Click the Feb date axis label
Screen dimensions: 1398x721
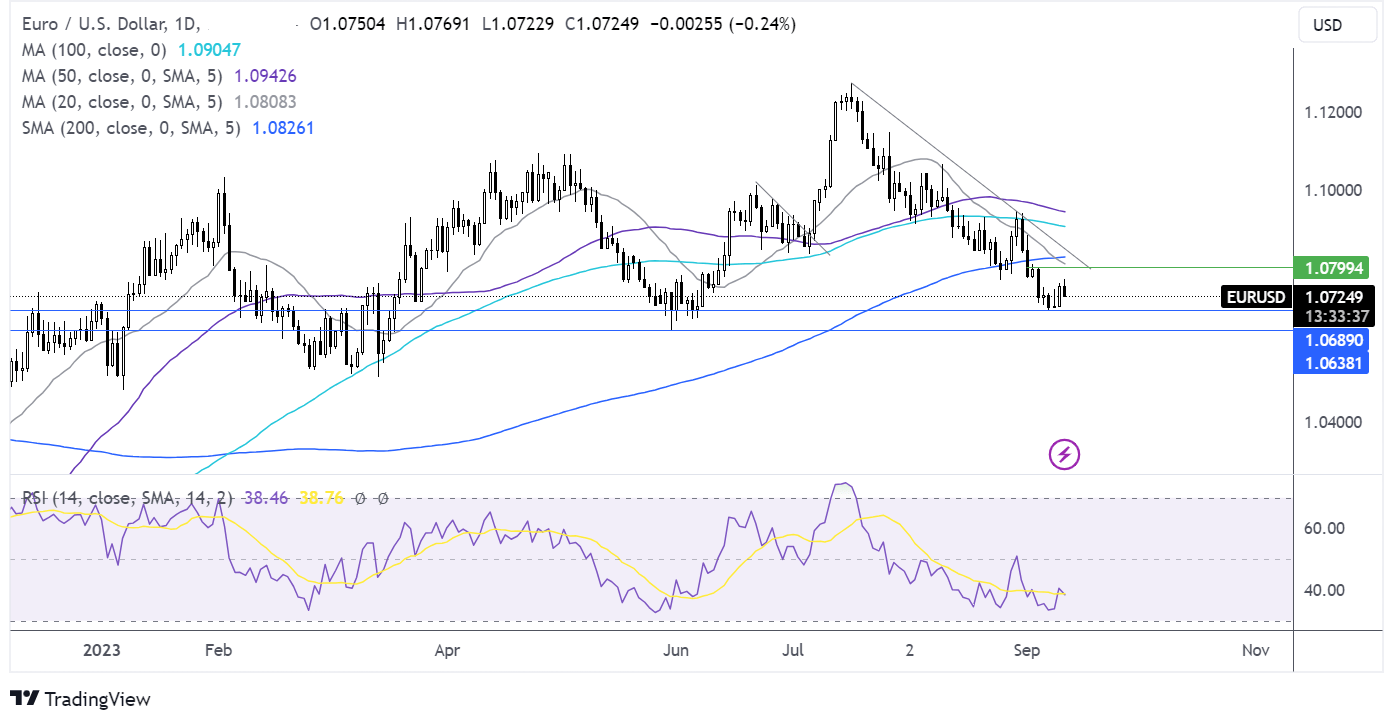pos(218,650)
